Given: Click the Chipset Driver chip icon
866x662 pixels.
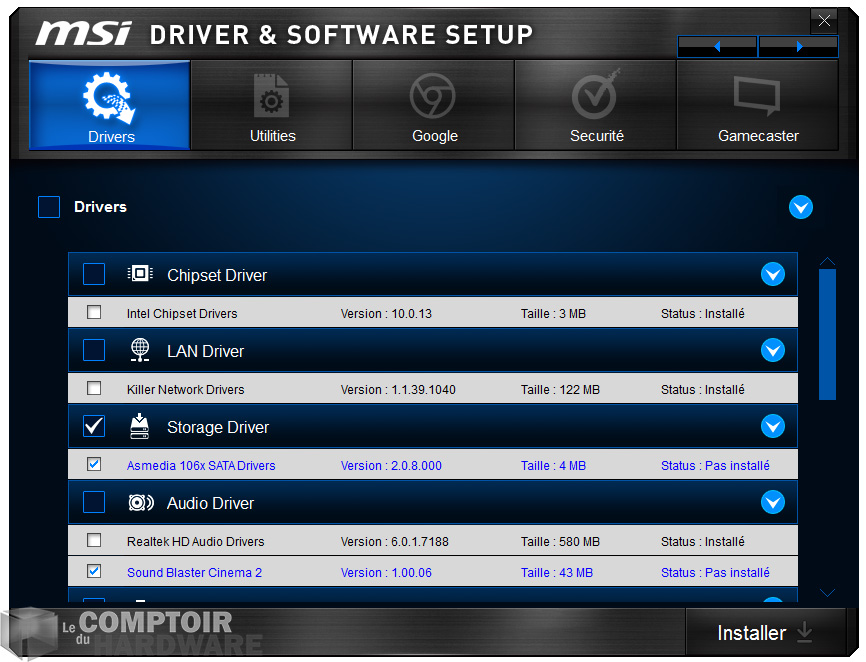Looking at the screenshot, I should pyautogui.click(x=140, y=273).
